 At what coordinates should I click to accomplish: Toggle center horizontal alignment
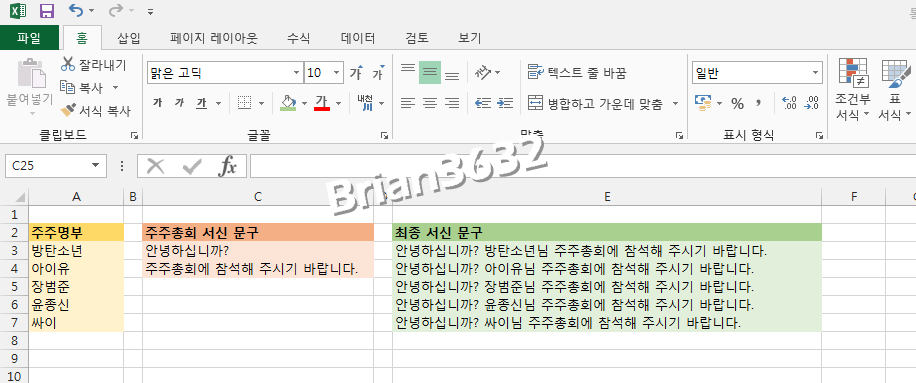point(430,103)
